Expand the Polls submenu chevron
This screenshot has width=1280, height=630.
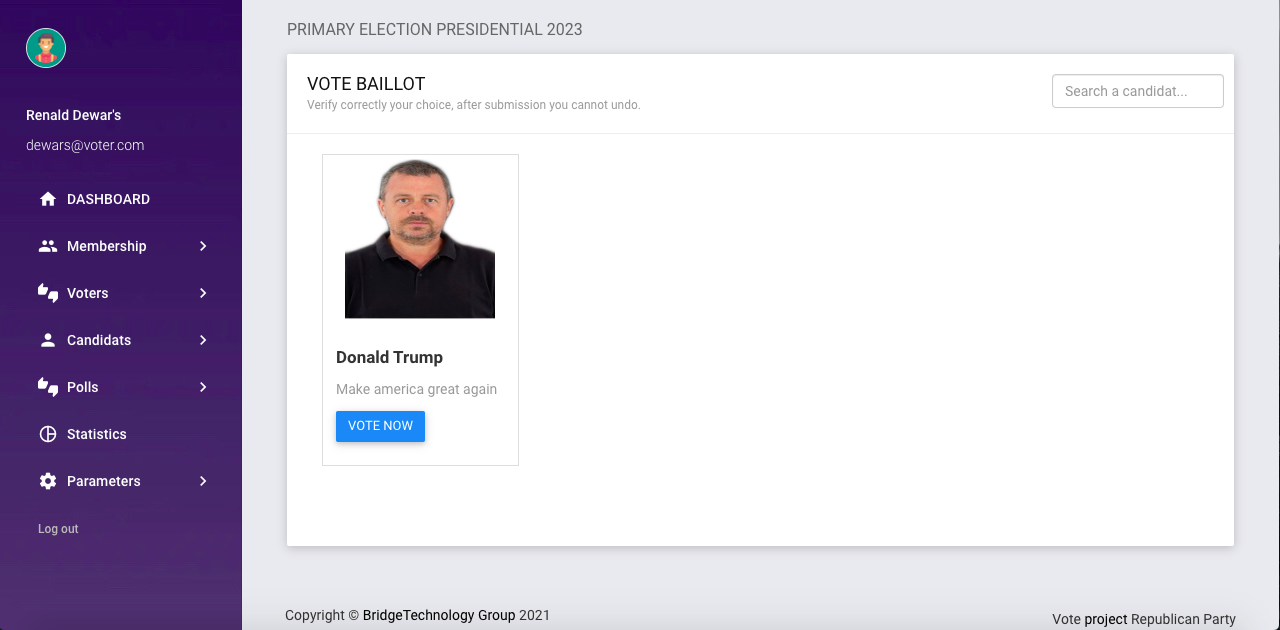pyautogui.click(x=203, y=387)
